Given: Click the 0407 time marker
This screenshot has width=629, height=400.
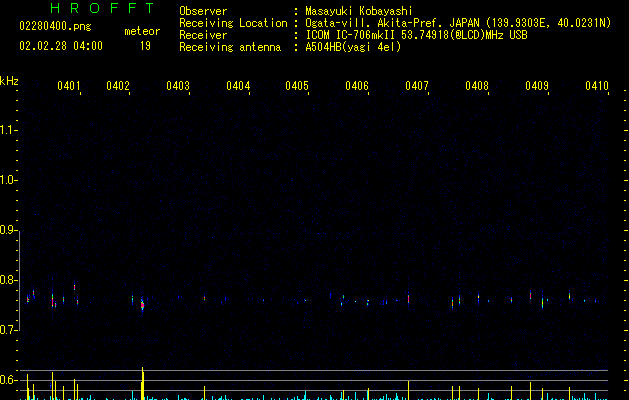Looking at the screenshot, I should click(x=417, y=86).
